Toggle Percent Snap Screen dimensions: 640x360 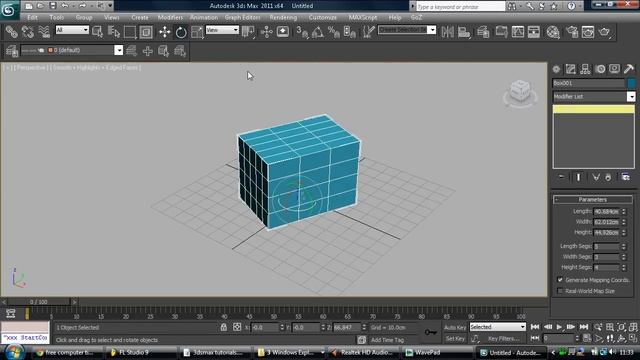(334, 32)
